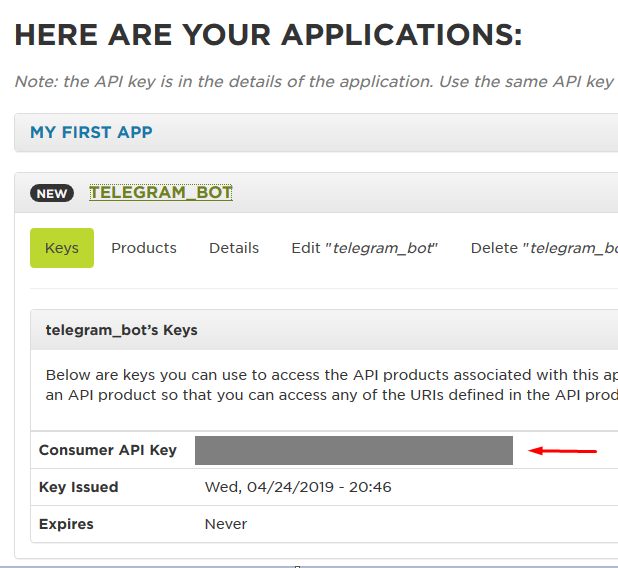Open the Products tab
Viewport: 618px width, 568px height.
[144, 248]
